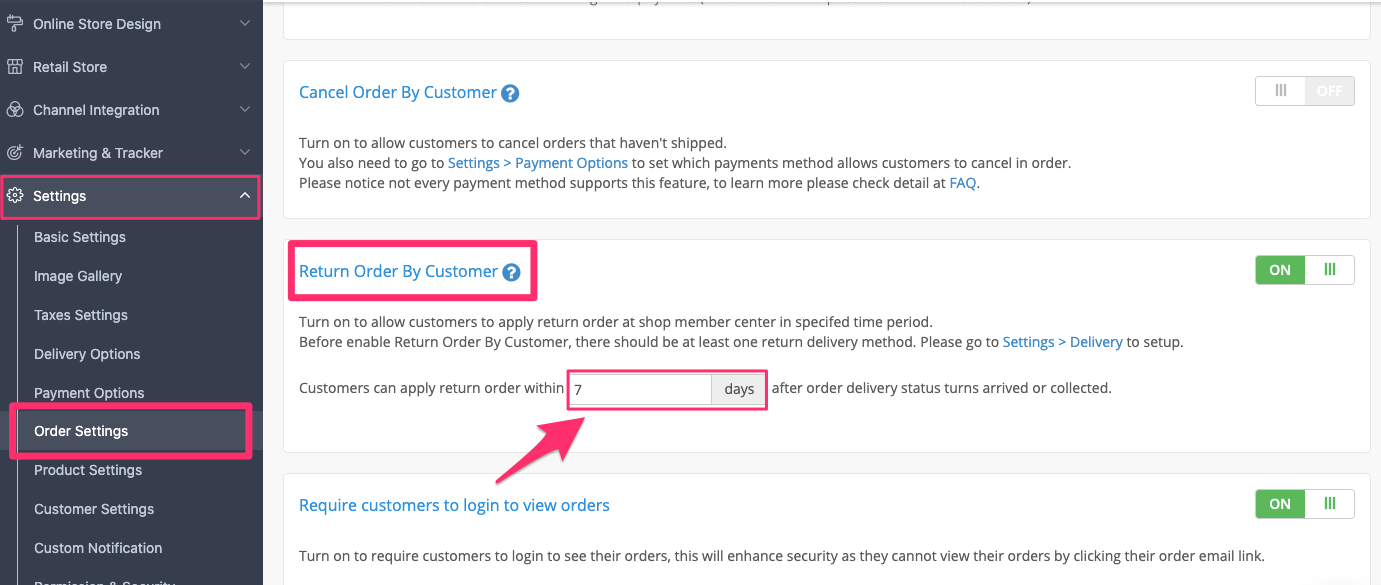Expand the Retail Store section chevron

(x=245, y=67)
